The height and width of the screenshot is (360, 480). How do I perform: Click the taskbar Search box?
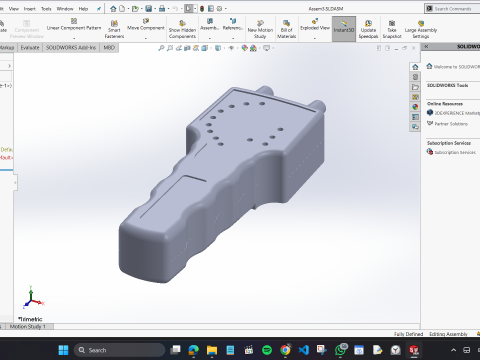click(119, 350)
